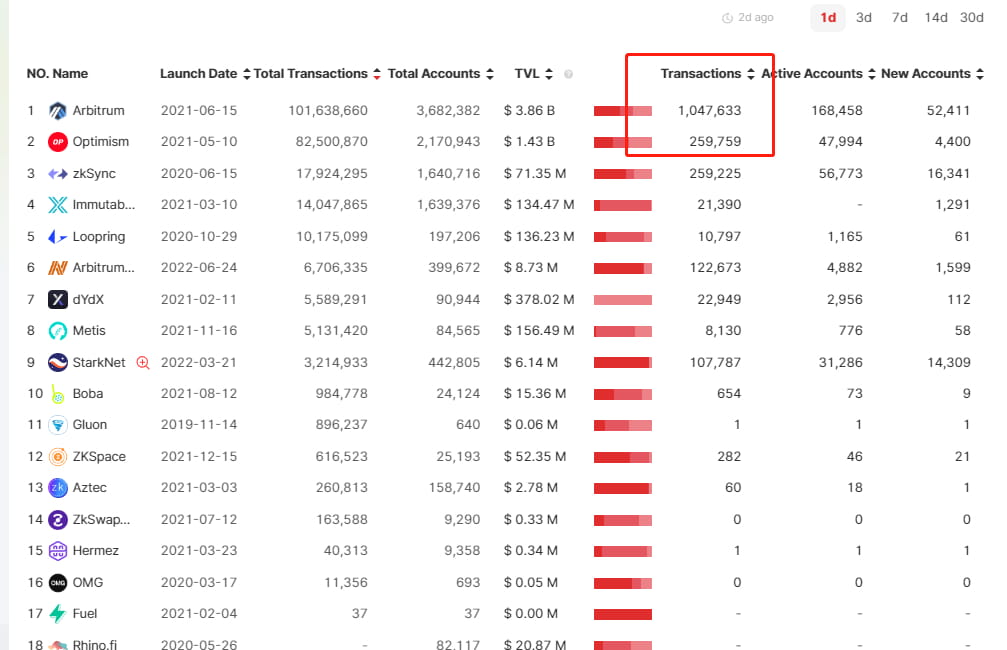Click the magnifier icon beside StarkNet

[x=143, y=362]
